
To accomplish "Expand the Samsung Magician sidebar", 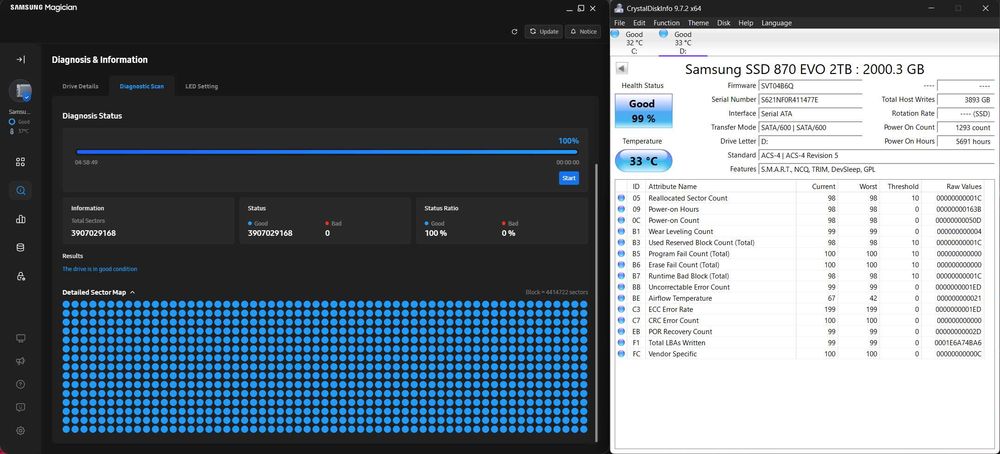I will point(20,59).
